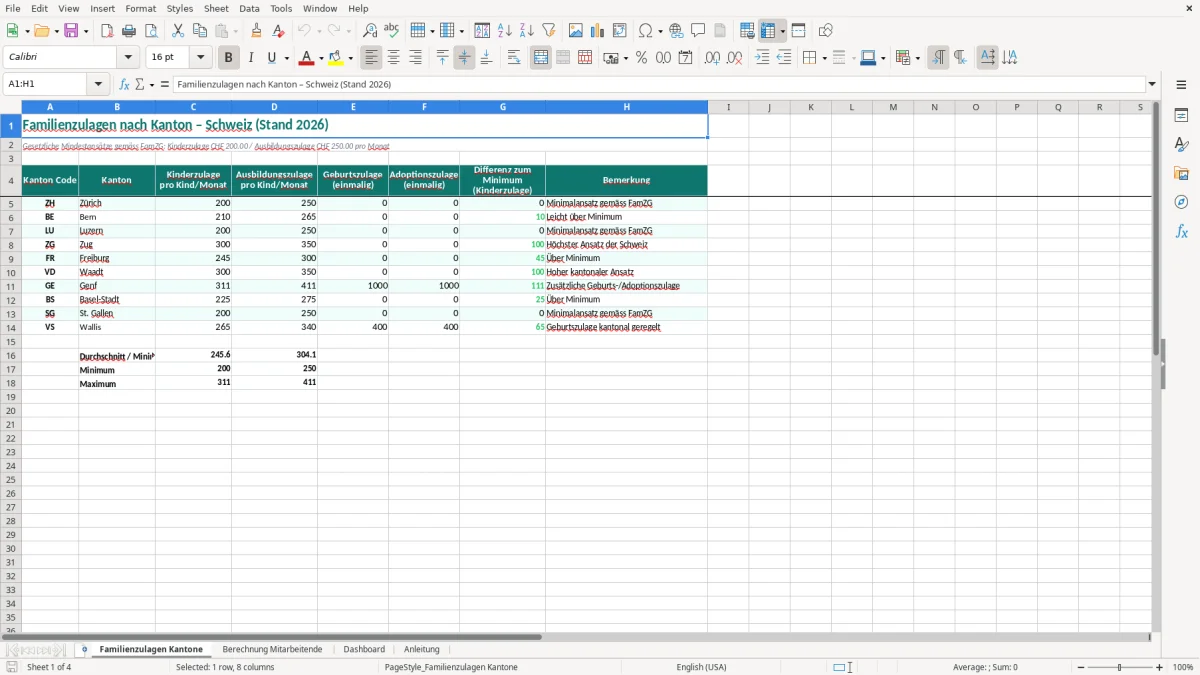The height and width of the screenshot is (675, 1200).
Task: Open the Function Wizard
Action: (125, 84)
